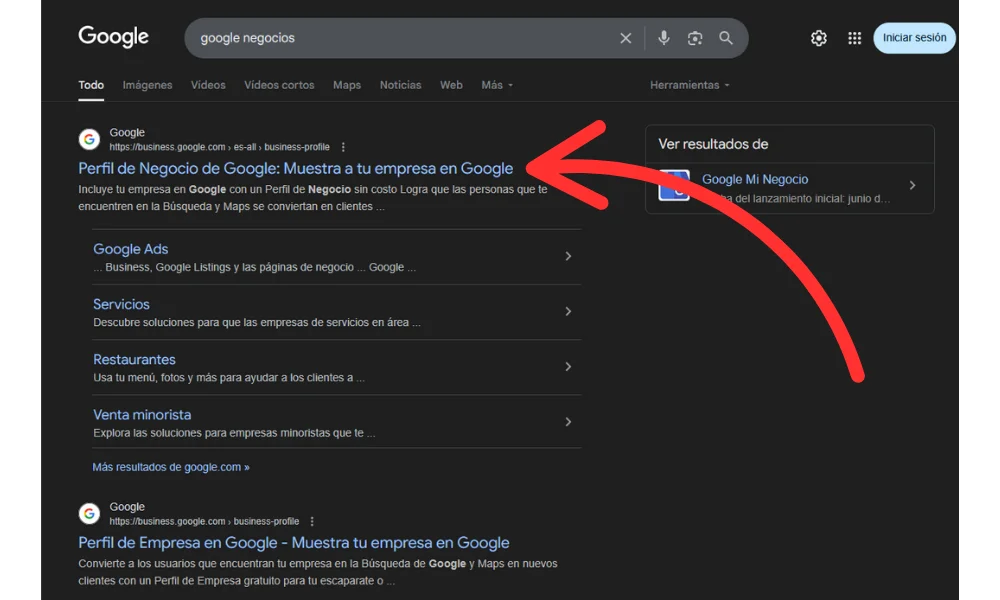Click Iniciar sesión button
The image size is (1000, 600).
click(x=915, y=38)
